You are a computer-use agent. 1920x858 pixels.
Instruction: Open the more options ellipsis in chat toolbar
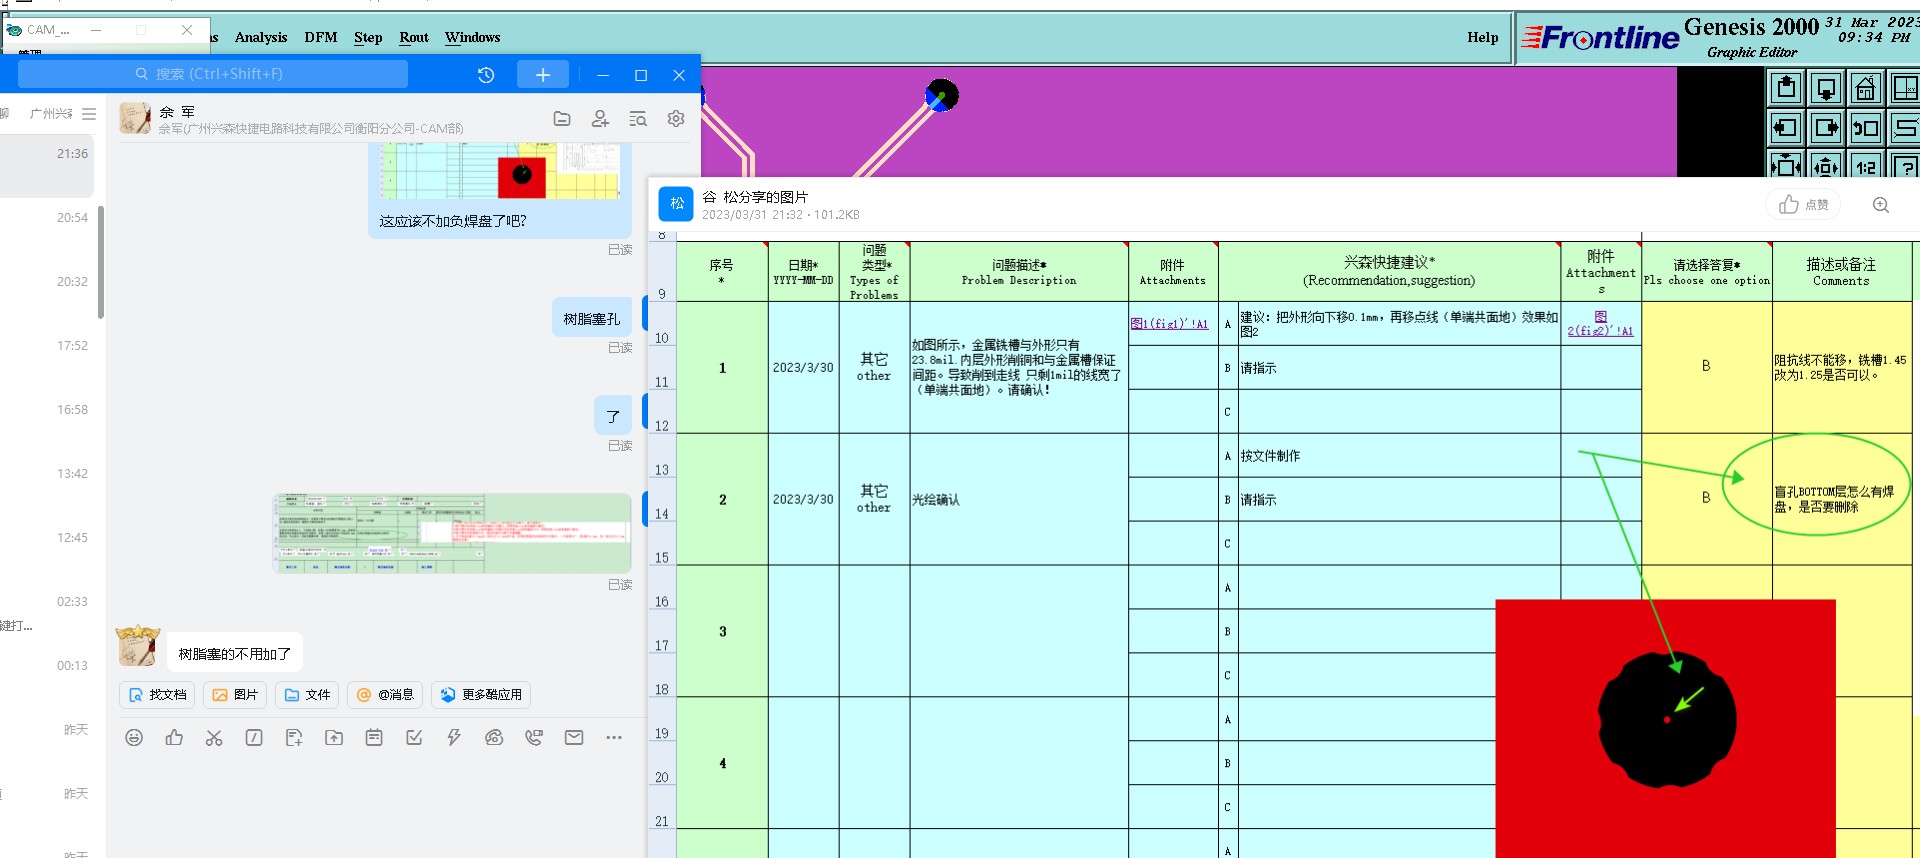click(x=614, y=738)
